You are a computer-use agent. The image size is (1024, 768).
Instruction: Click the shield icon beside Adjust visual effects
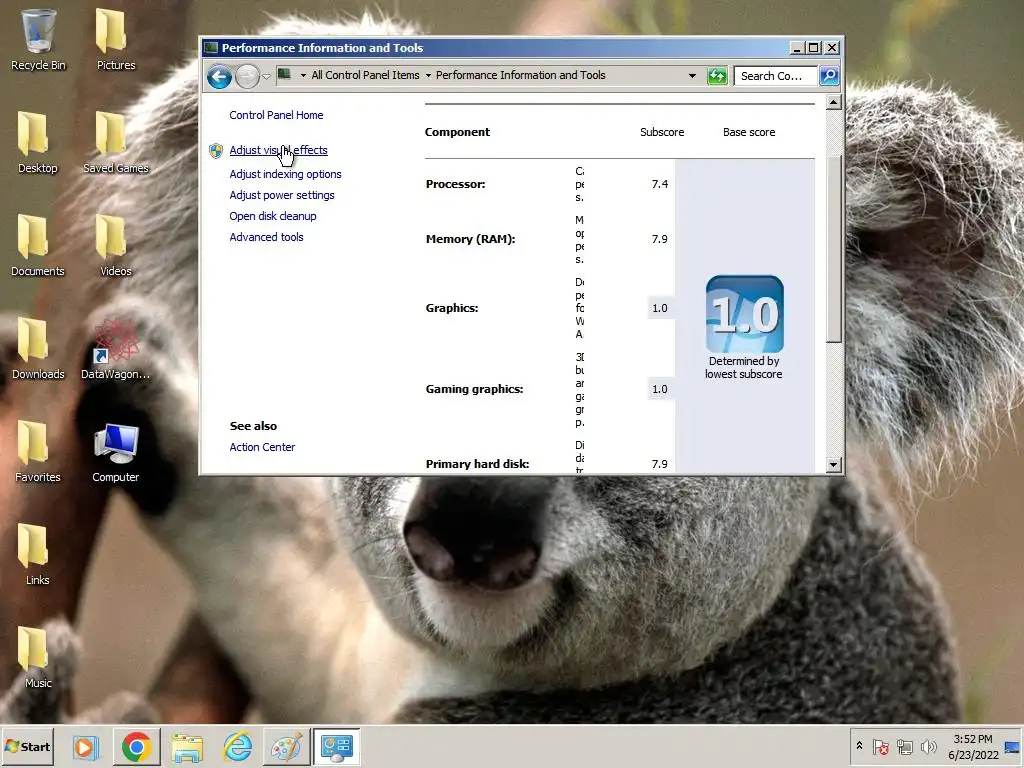tap(216, 151)
